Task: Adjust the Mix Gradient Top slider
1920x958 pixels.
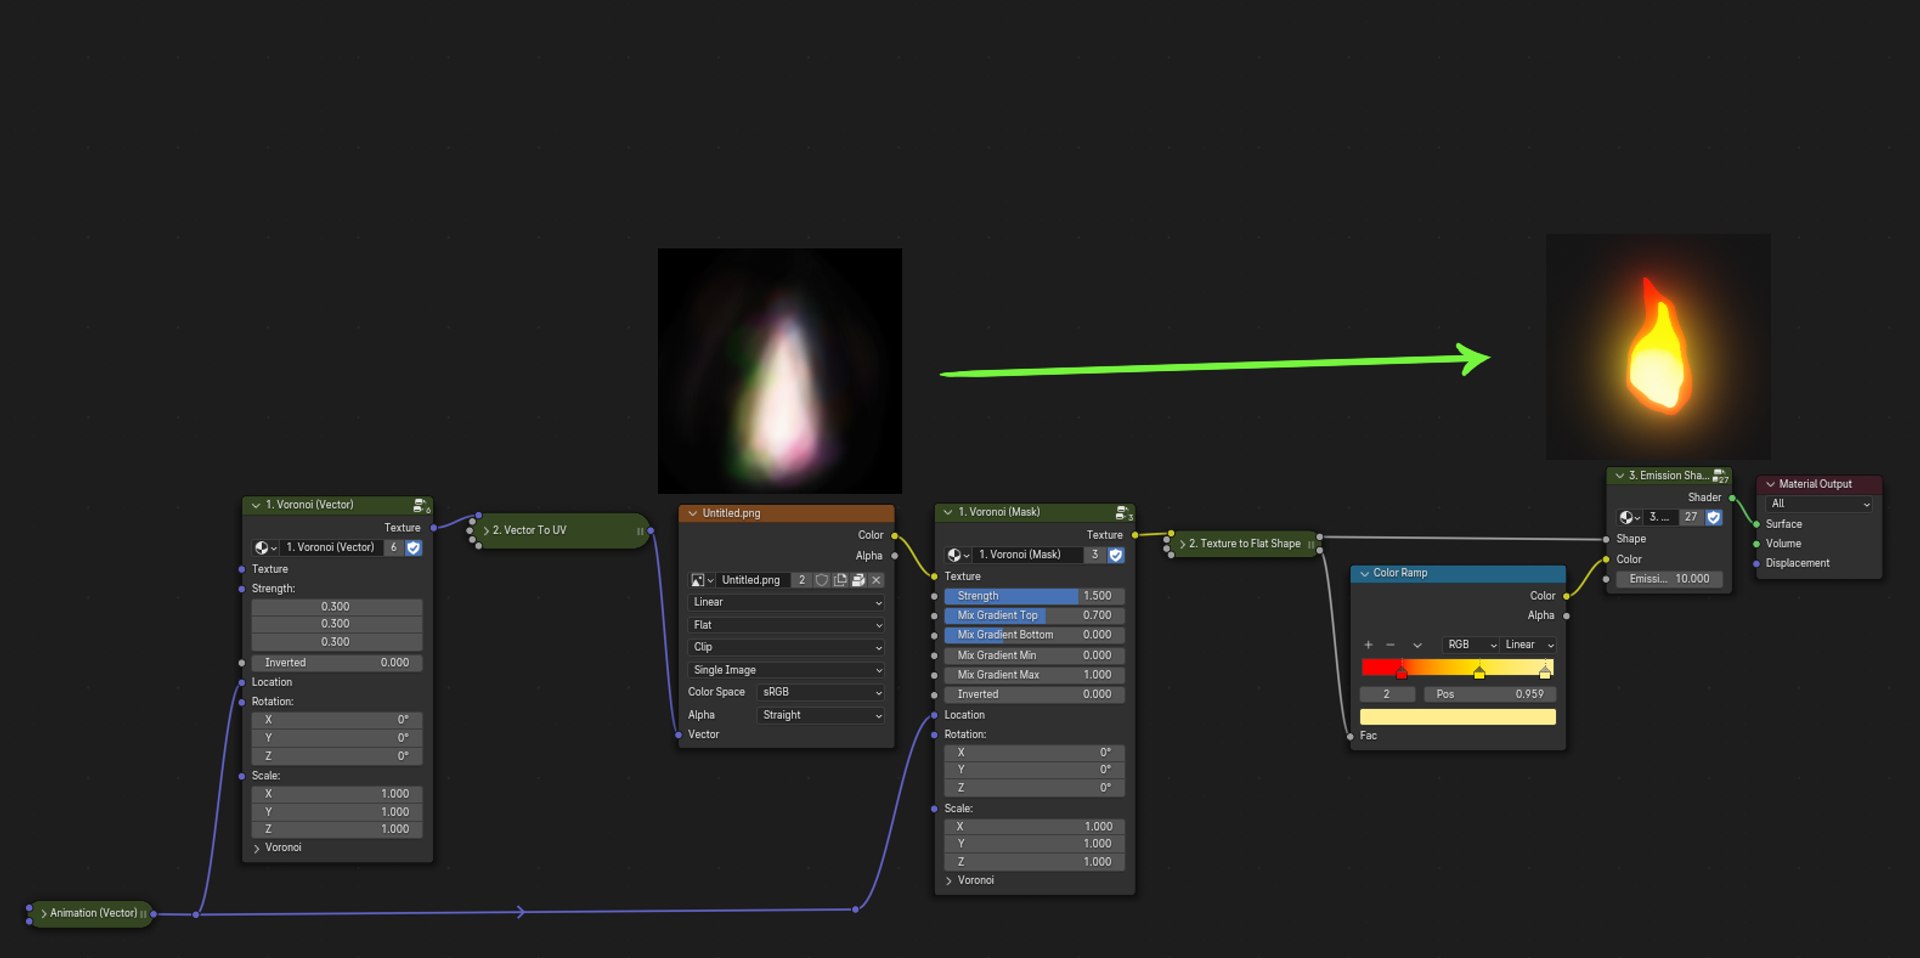Action: pos(1035,616)
